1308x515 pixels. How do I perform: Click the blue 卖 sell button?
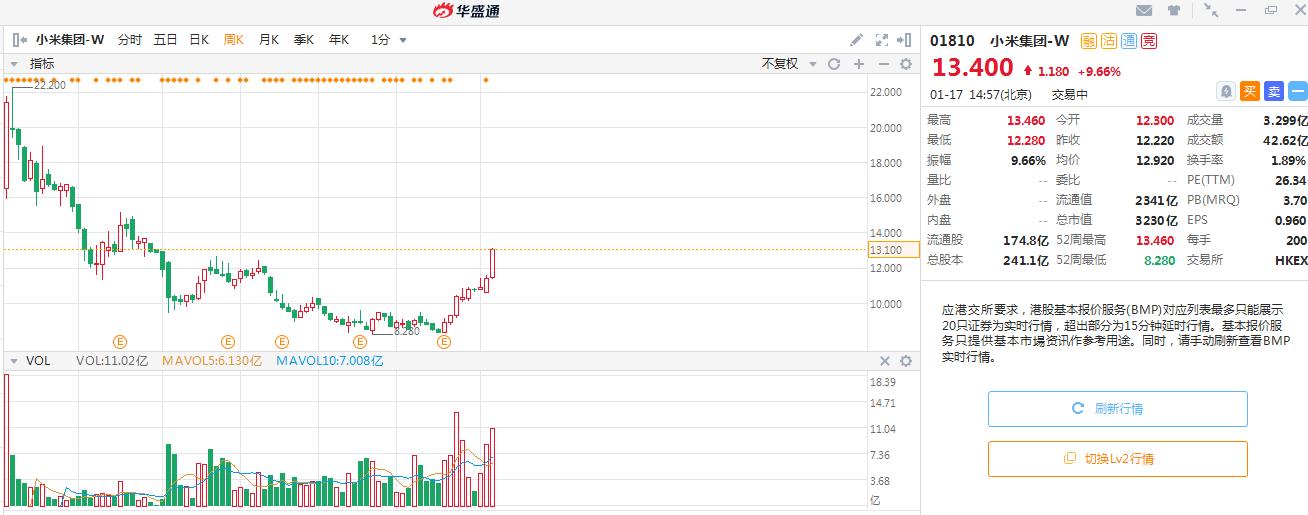pyautogui.click(x=1273, y=91)
